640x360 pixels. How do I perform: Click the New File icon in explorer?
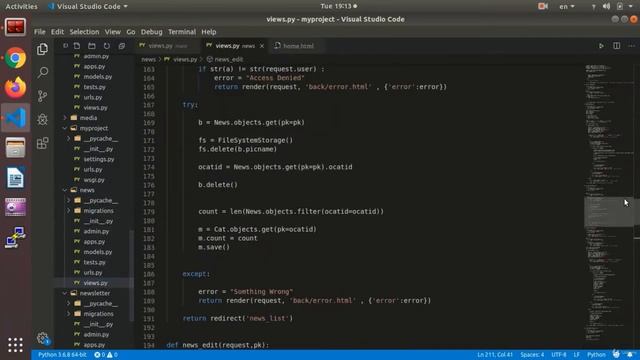point(77,46)
